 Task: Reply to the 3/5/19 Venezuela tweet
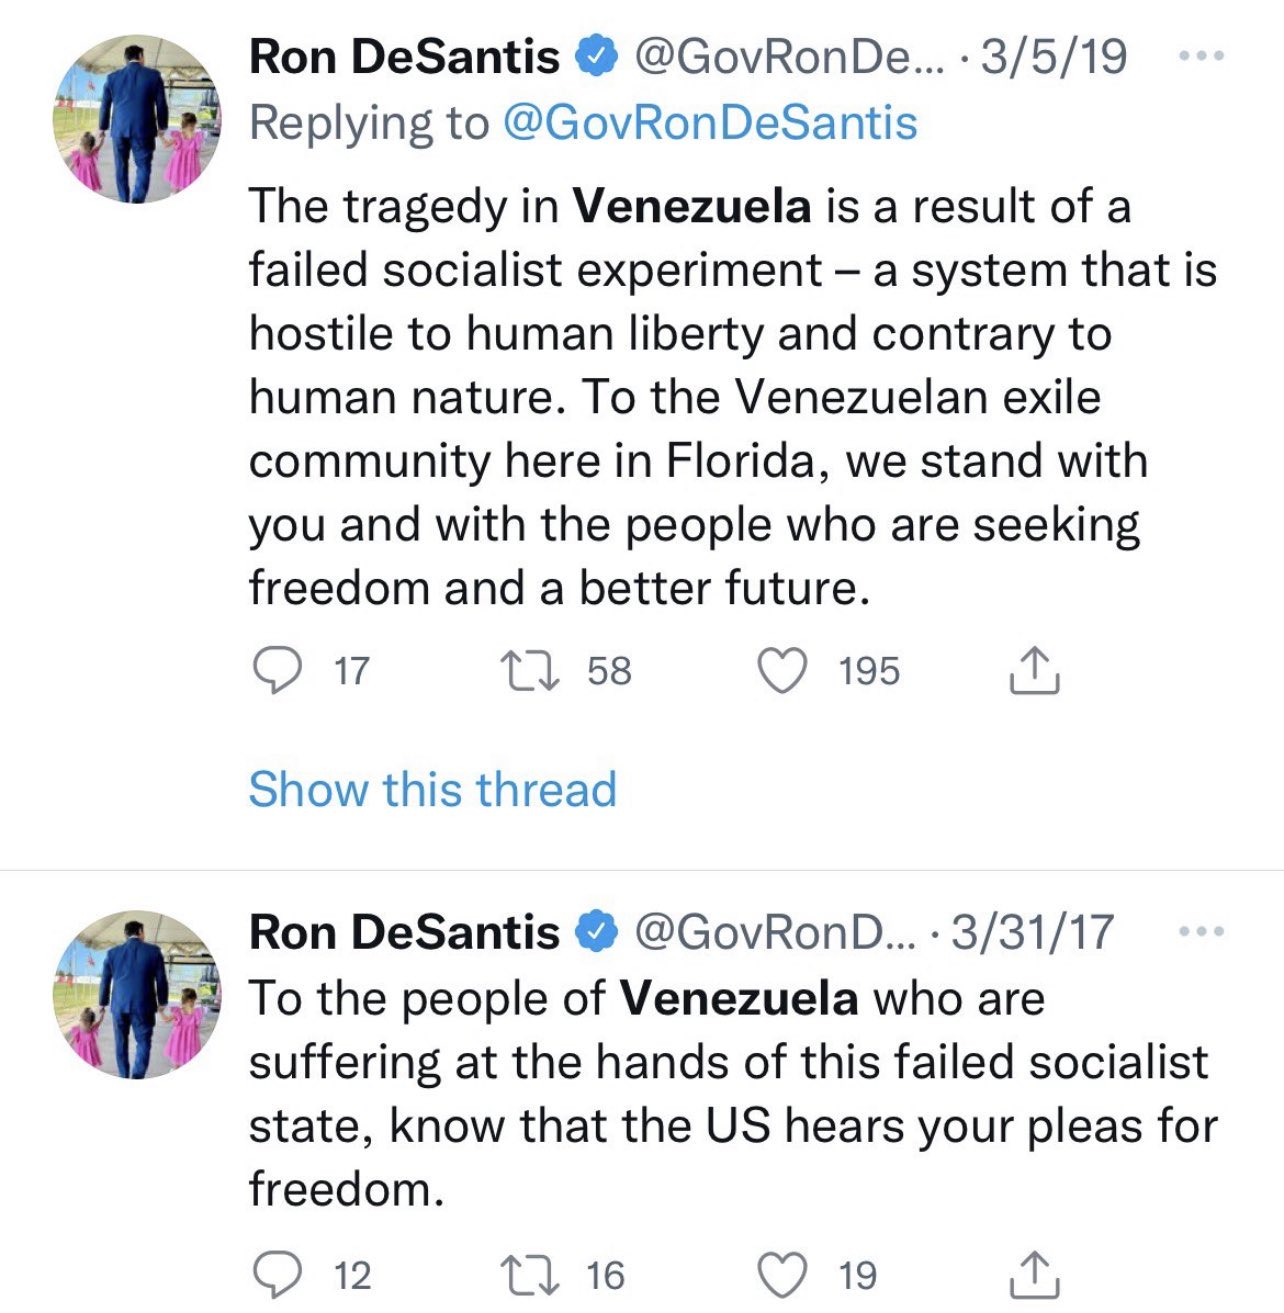(277, 670)
